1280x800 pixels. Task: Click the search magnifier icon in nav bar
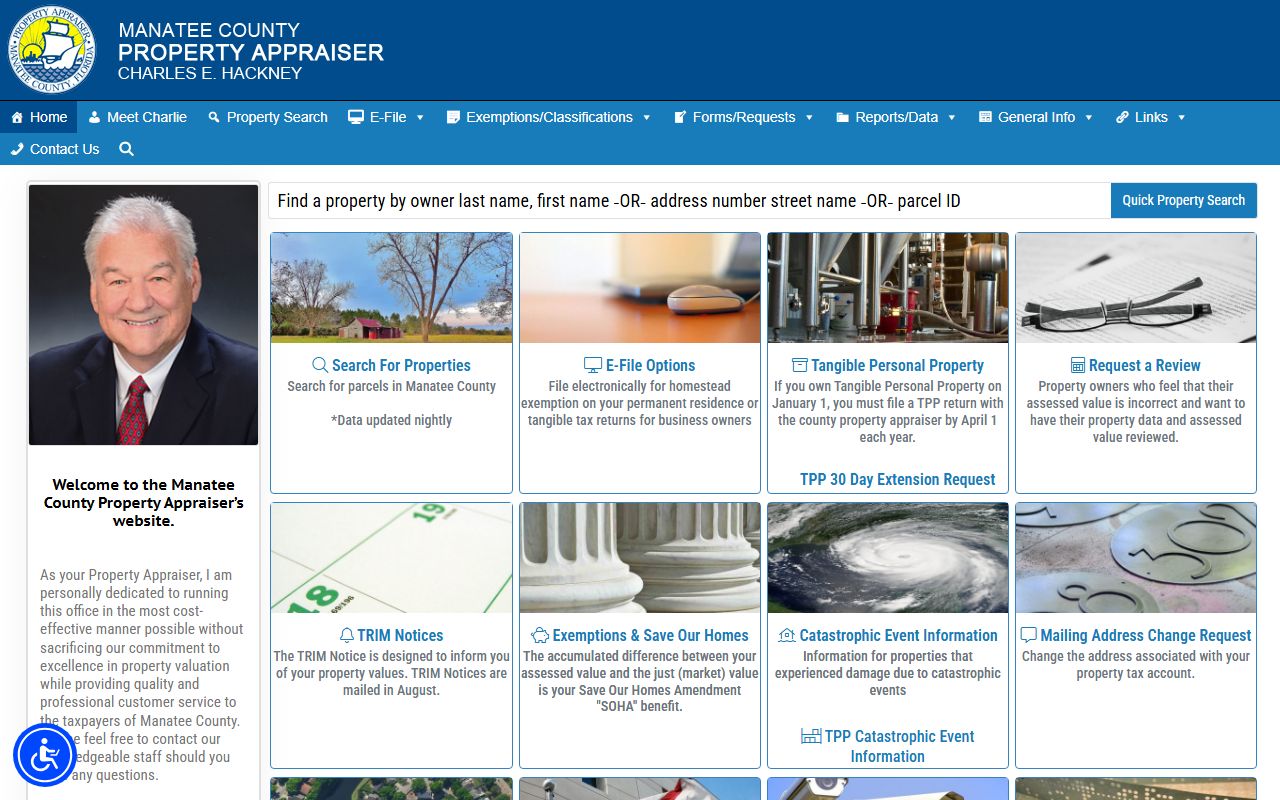tap(126, 149)
